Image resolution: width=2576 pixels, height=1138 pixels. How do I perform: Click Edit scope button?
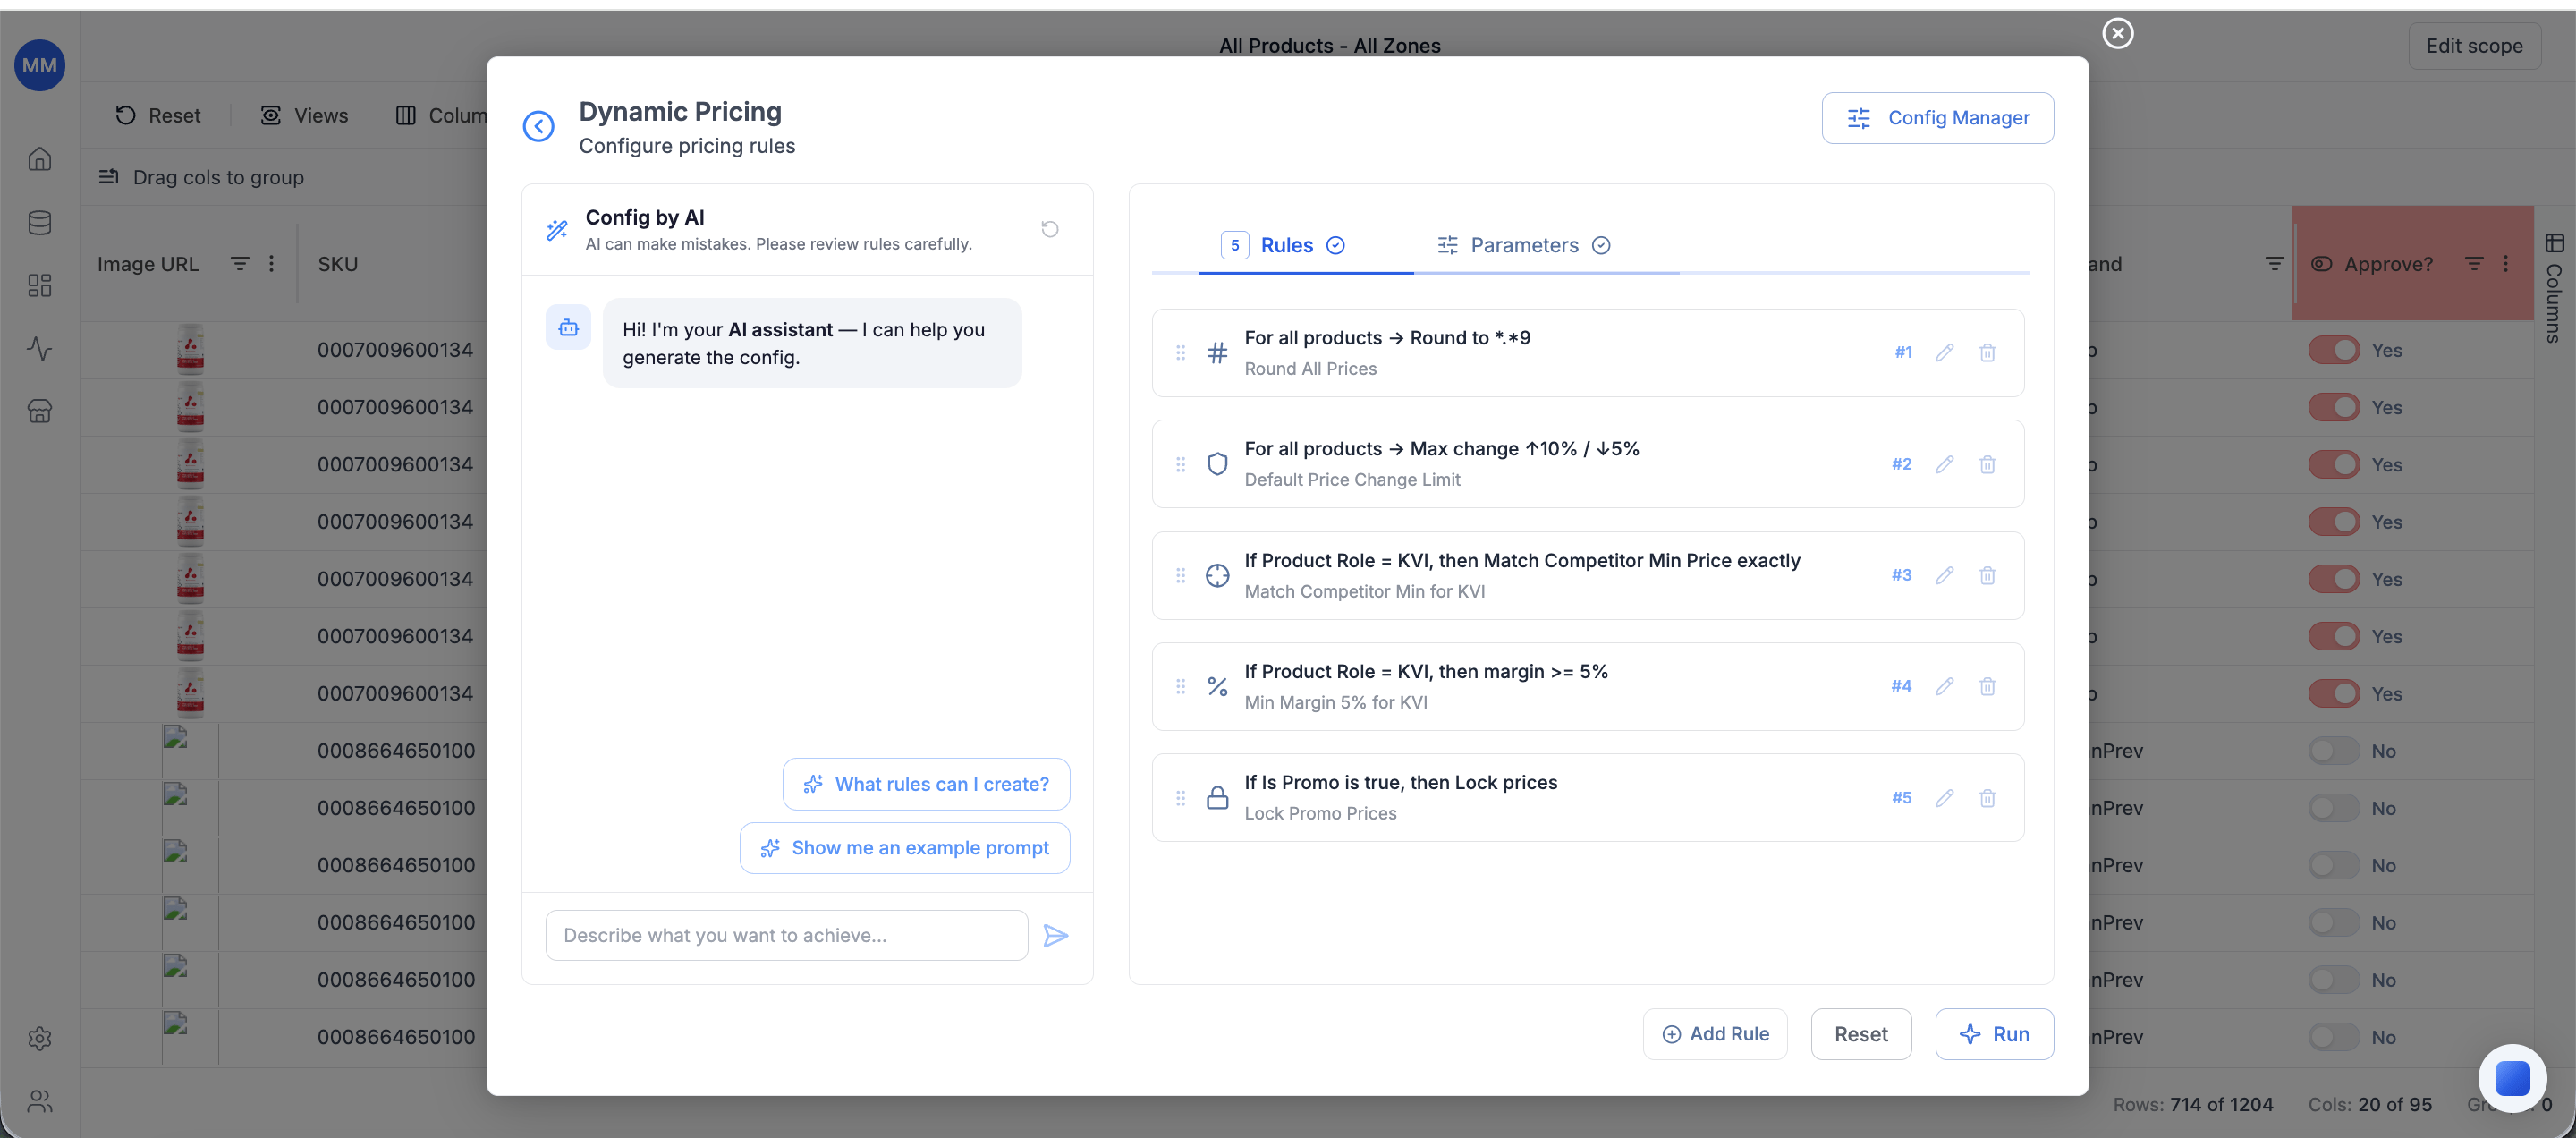click(x=2474, y=46)
